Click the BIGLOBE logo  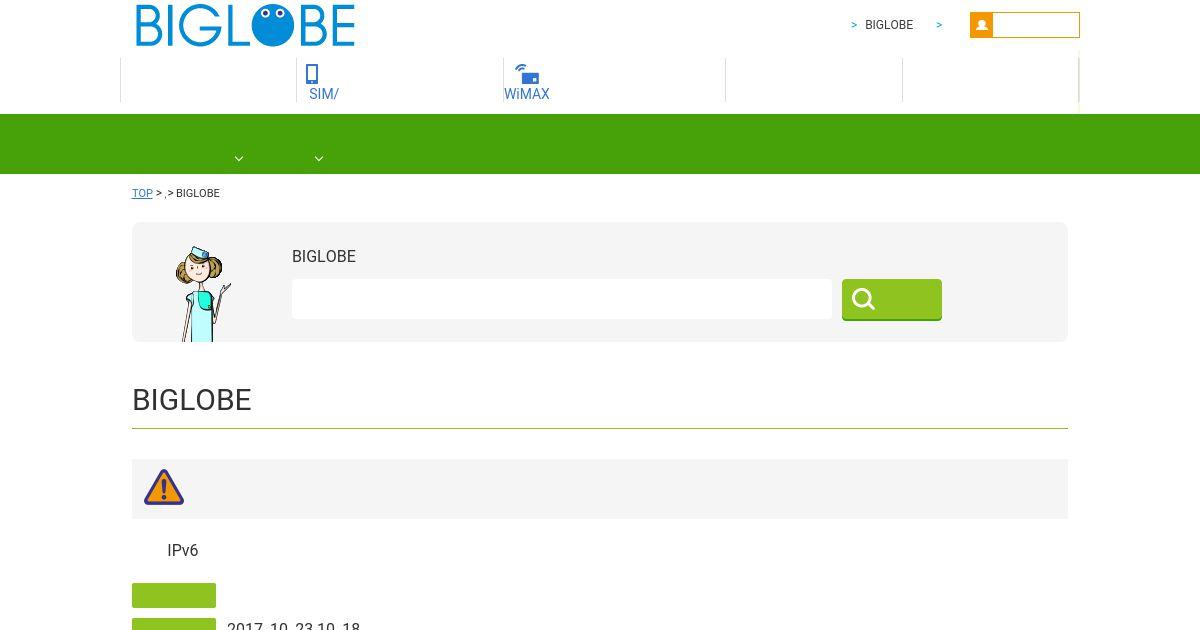pyautogui.click(x=245, y=25)
